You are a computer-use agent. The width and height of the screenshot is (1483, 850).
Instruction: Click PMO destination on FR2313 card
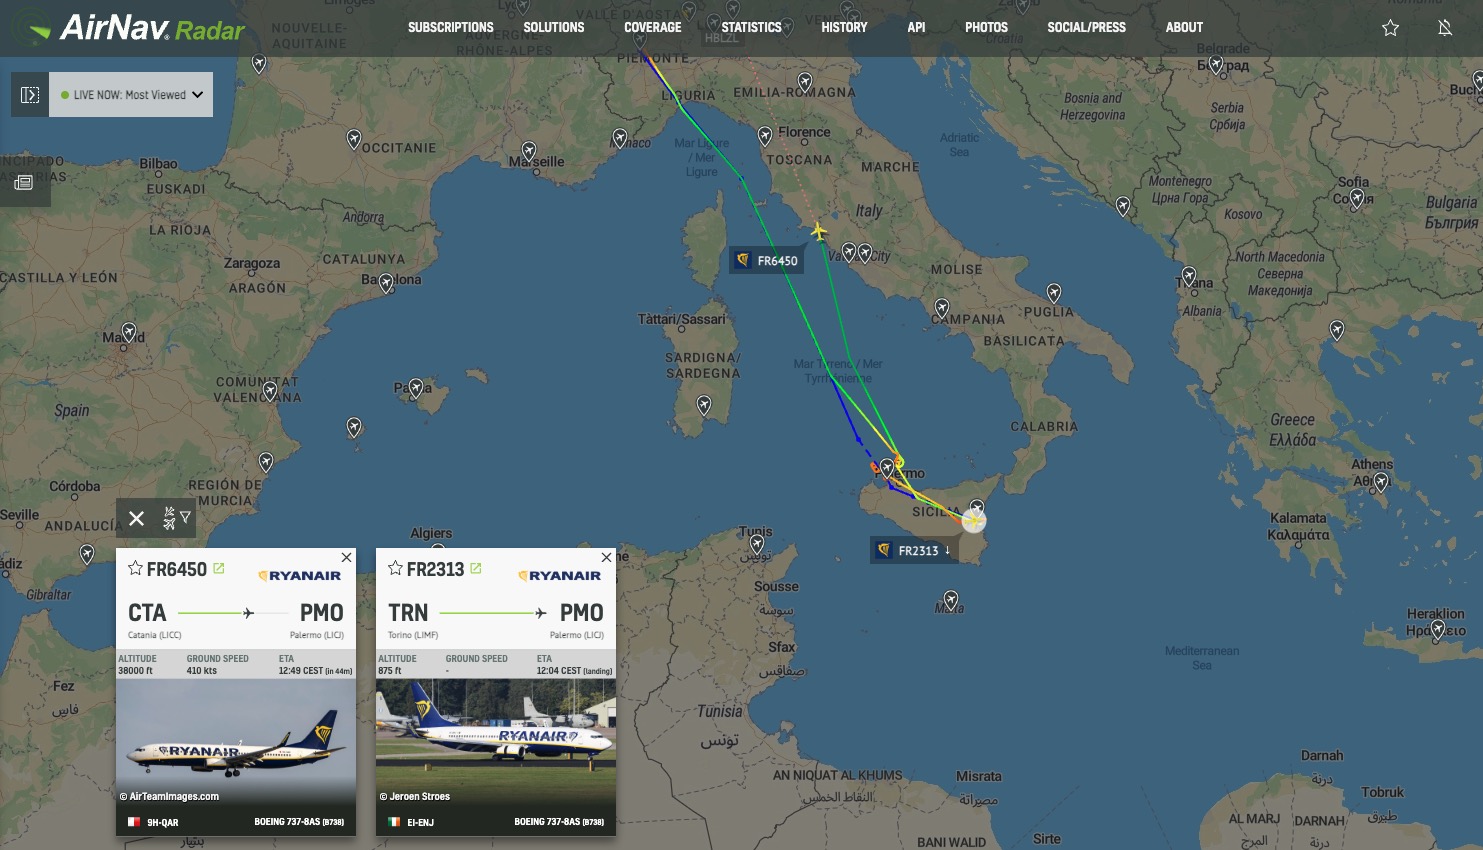pos(582,613)
